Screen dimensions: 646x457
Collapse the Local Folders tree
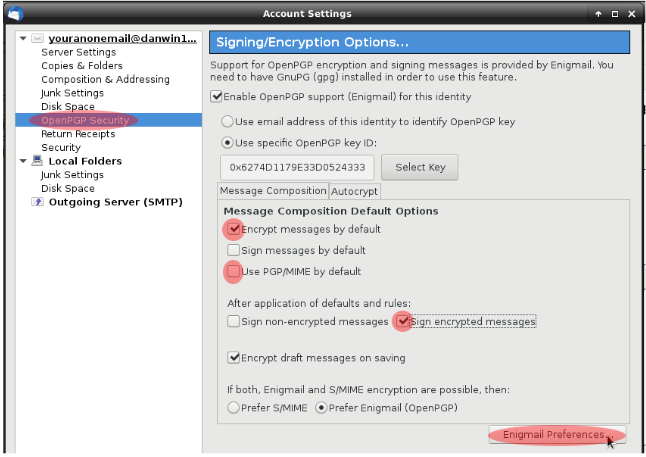click(x=23, y=160)
